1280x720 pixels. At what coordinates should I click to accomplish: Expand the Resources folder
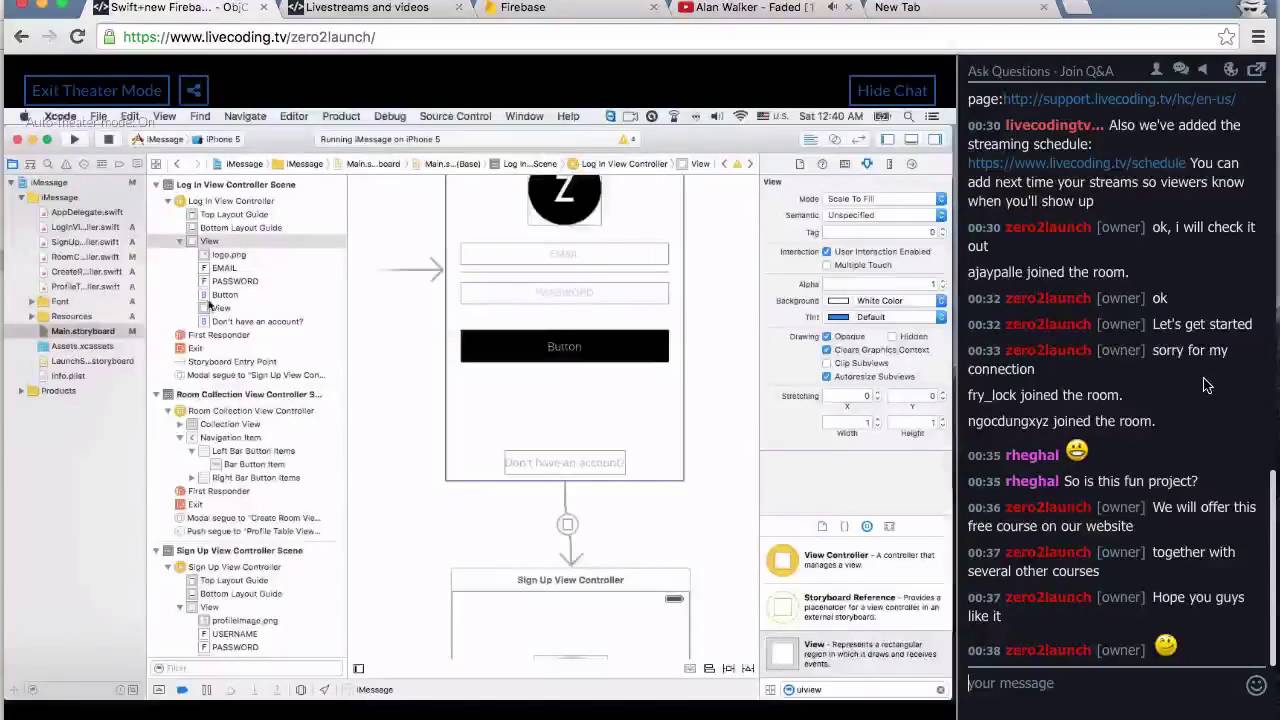31,317
